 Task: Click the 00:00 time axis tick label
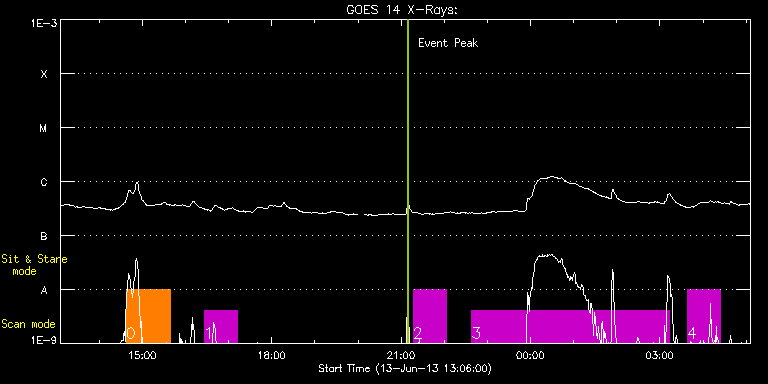click(531, 355)
